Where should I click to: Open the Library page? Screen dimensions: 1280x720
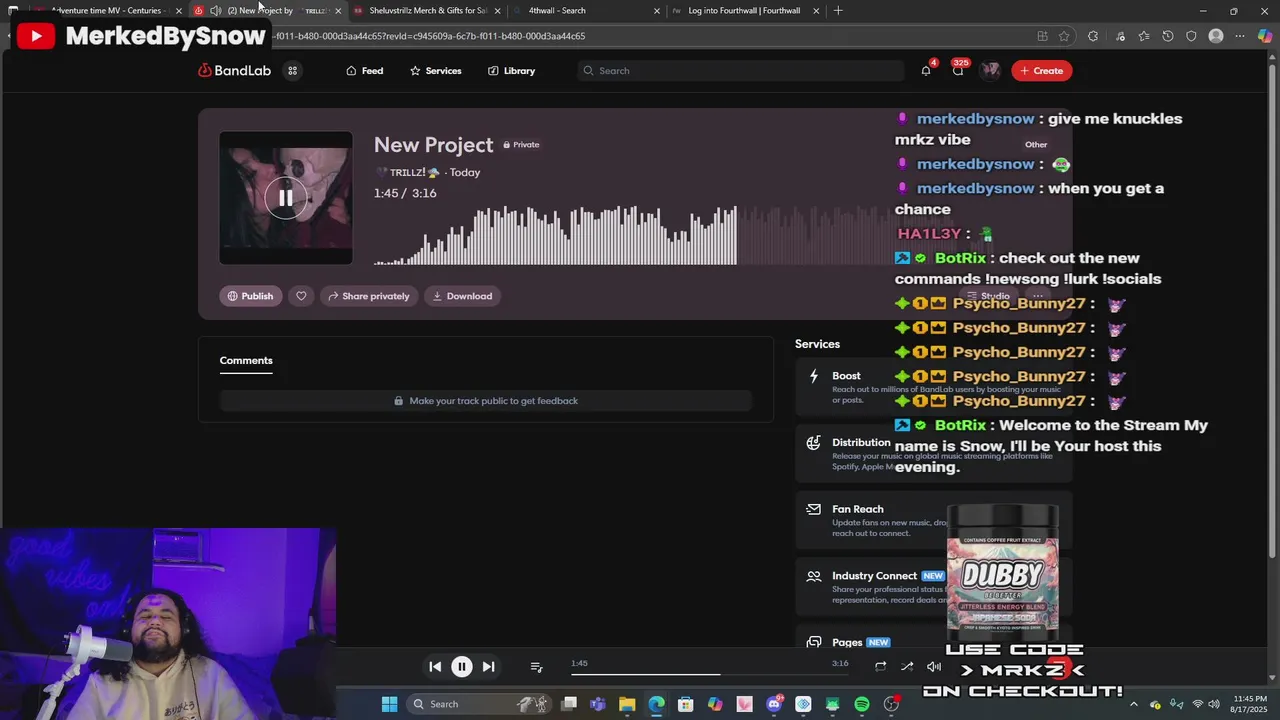(x=511, y=71)
